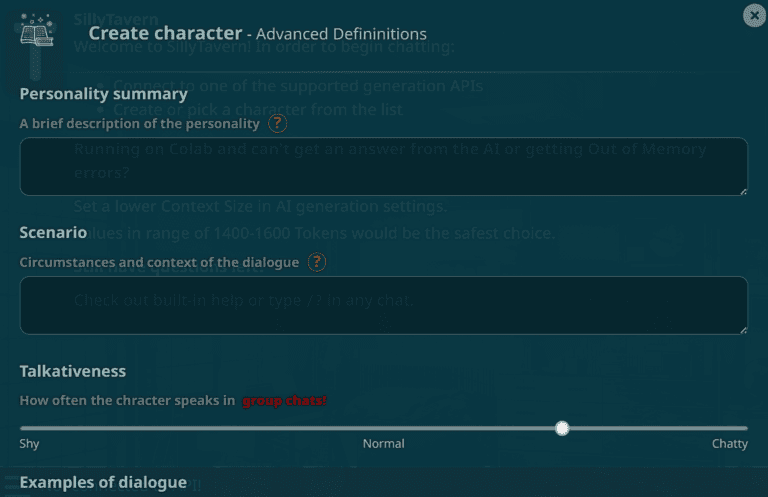Open the red group chats link

pyautogui.click(x=284, y=401)
